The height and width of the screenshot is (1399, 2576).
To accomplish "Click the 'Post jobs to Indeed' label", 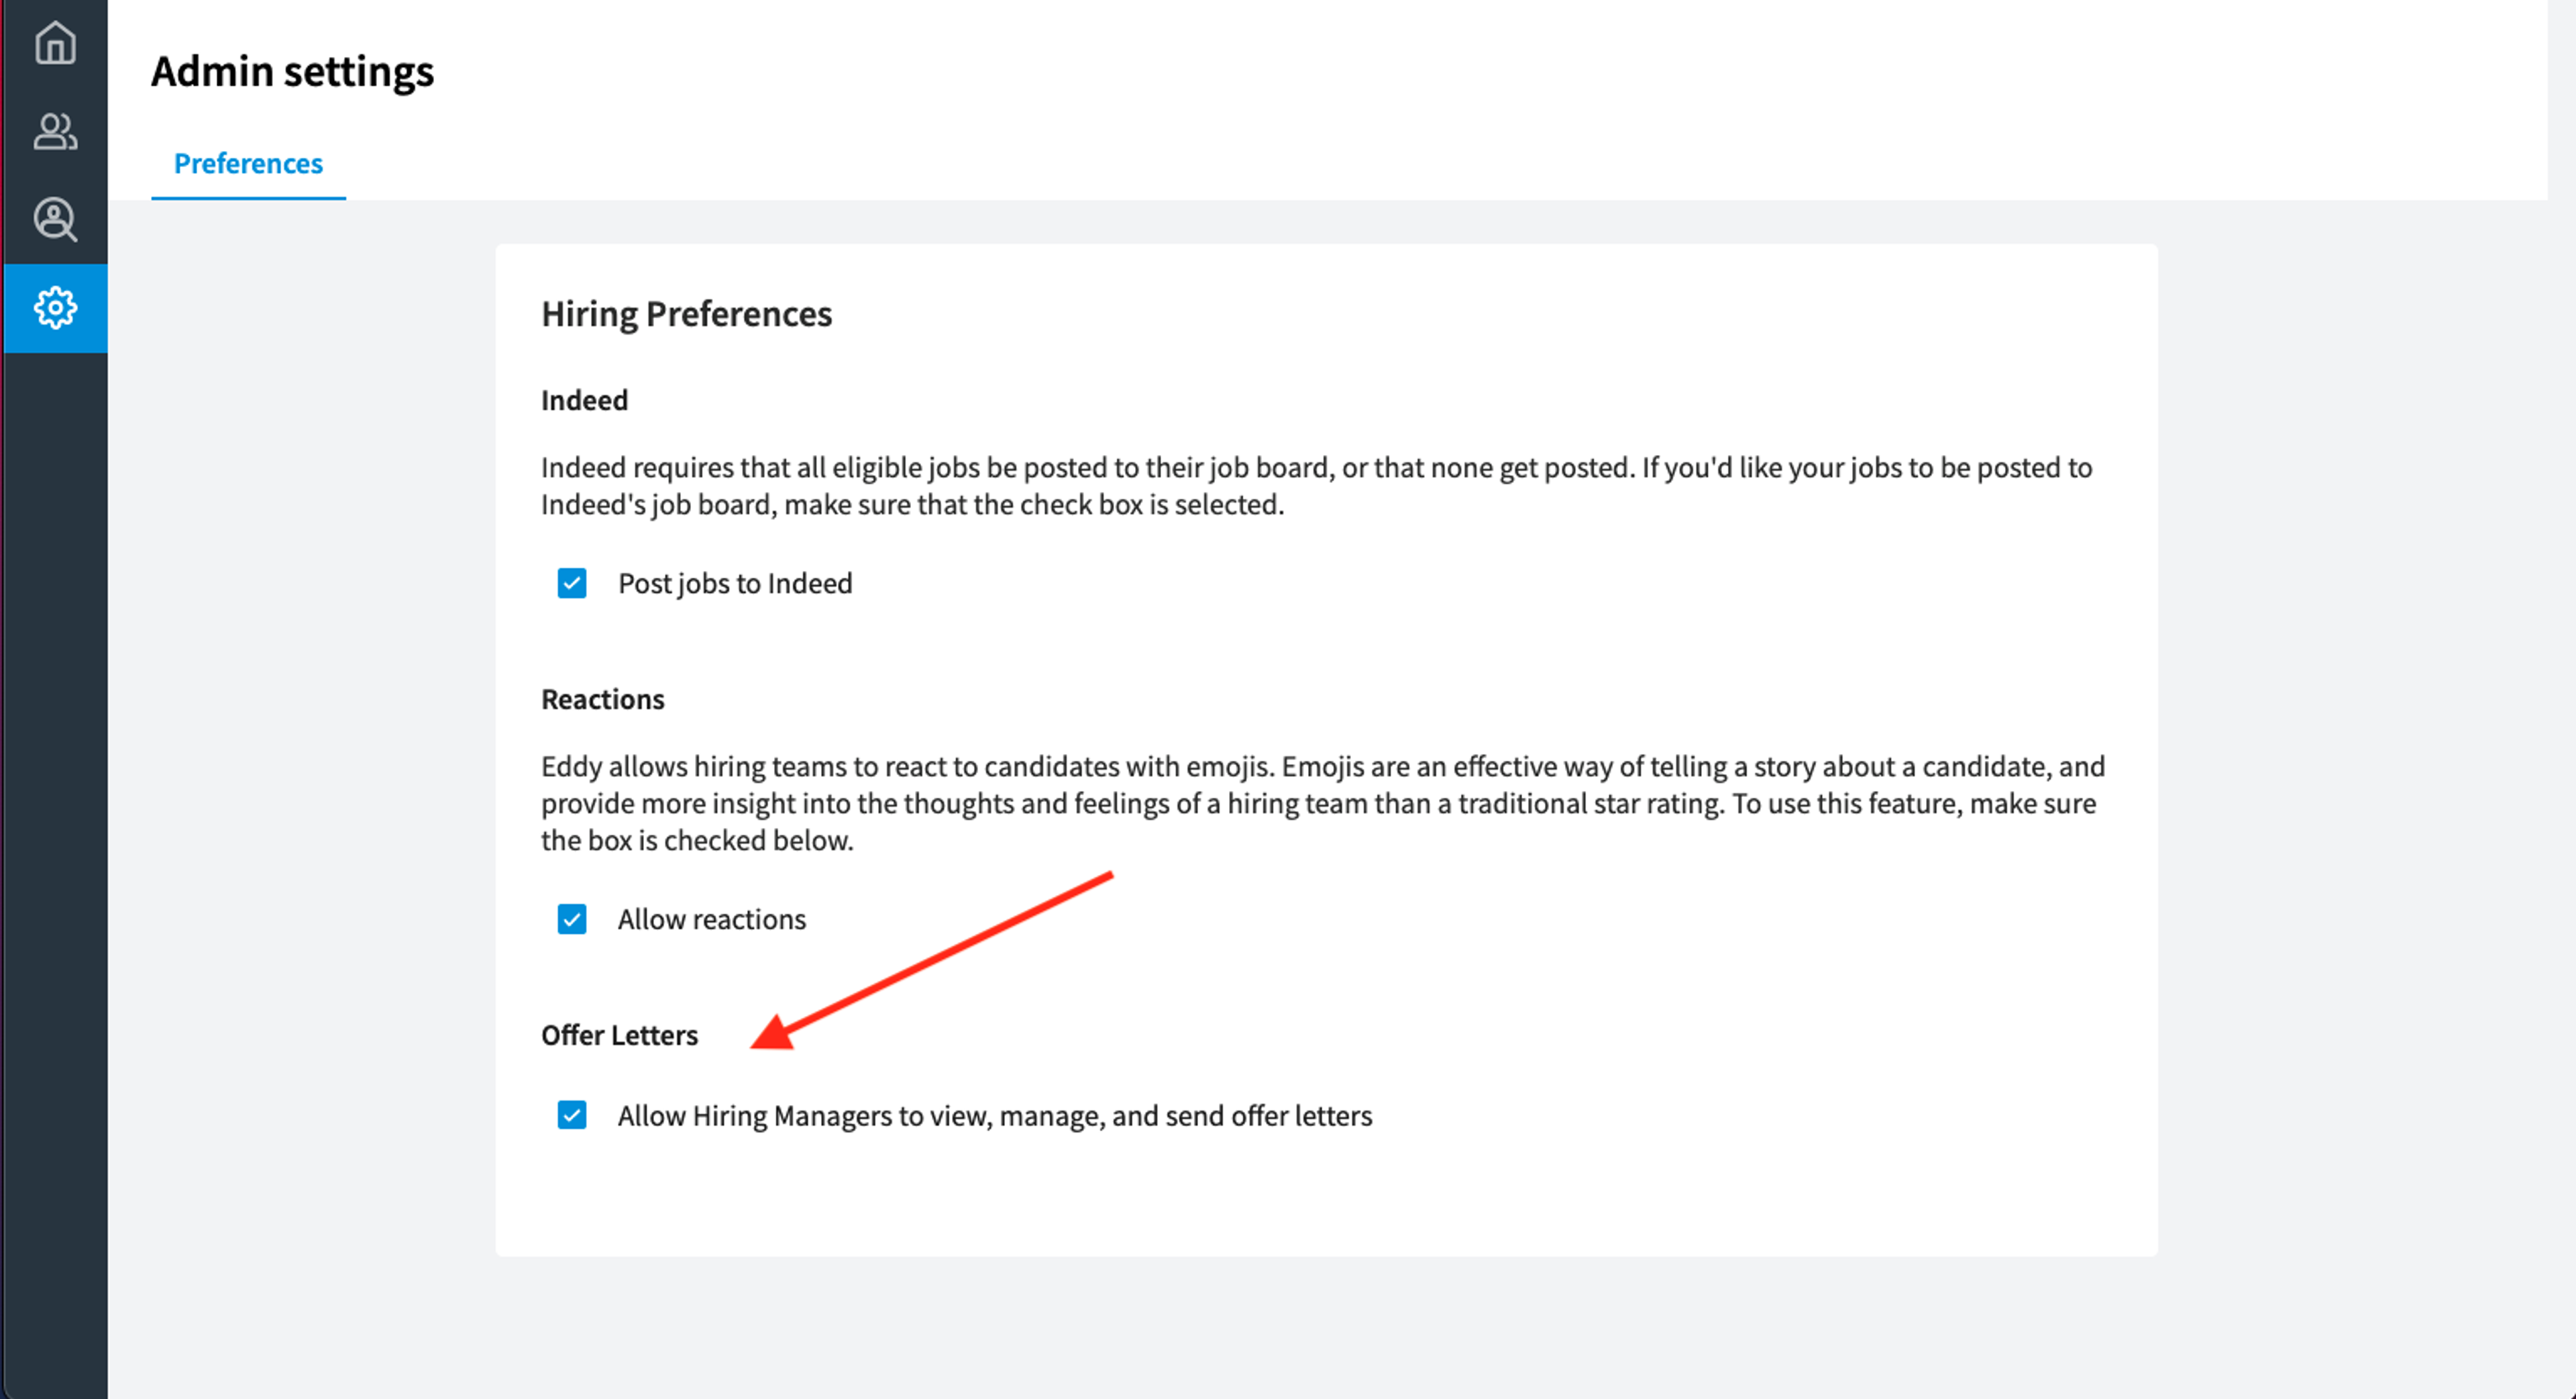I will click(735, 583).
